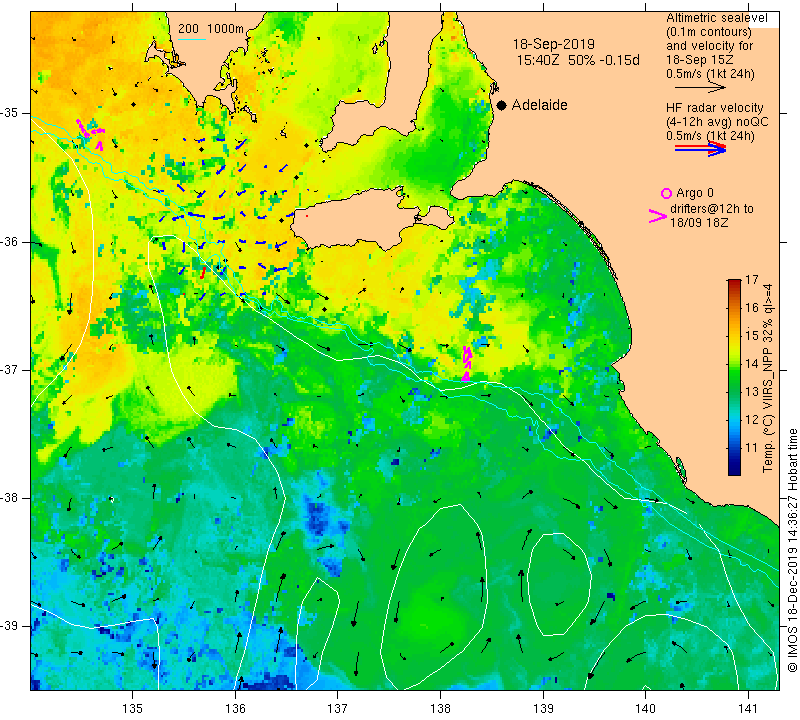The width and height of the screenshot is (800, 720).
Task: Click '0.5m/s (1kt 24h)' under '18-Sep 15Z'
Action: pyautogui.click(x=710, y=74)
